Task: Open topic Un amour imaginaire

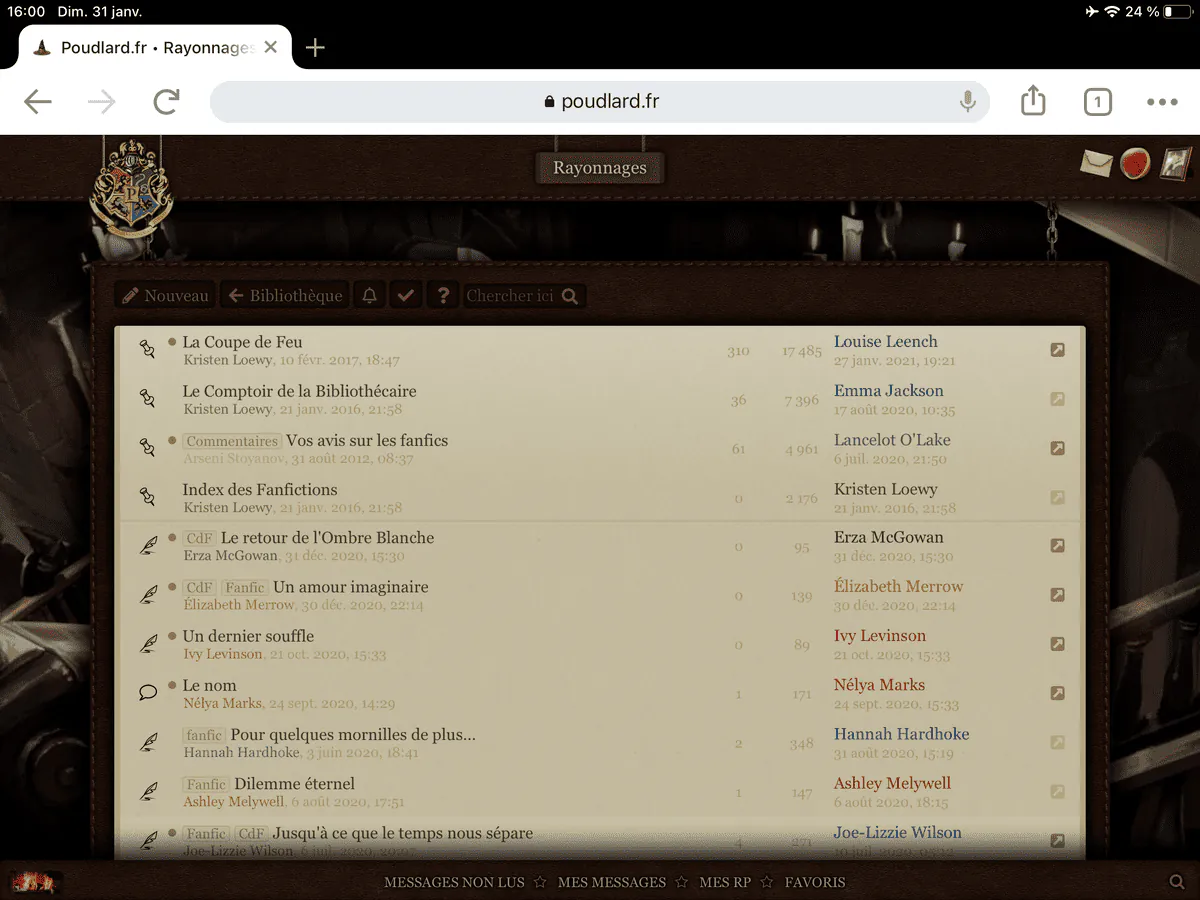Action: [351, 587]
